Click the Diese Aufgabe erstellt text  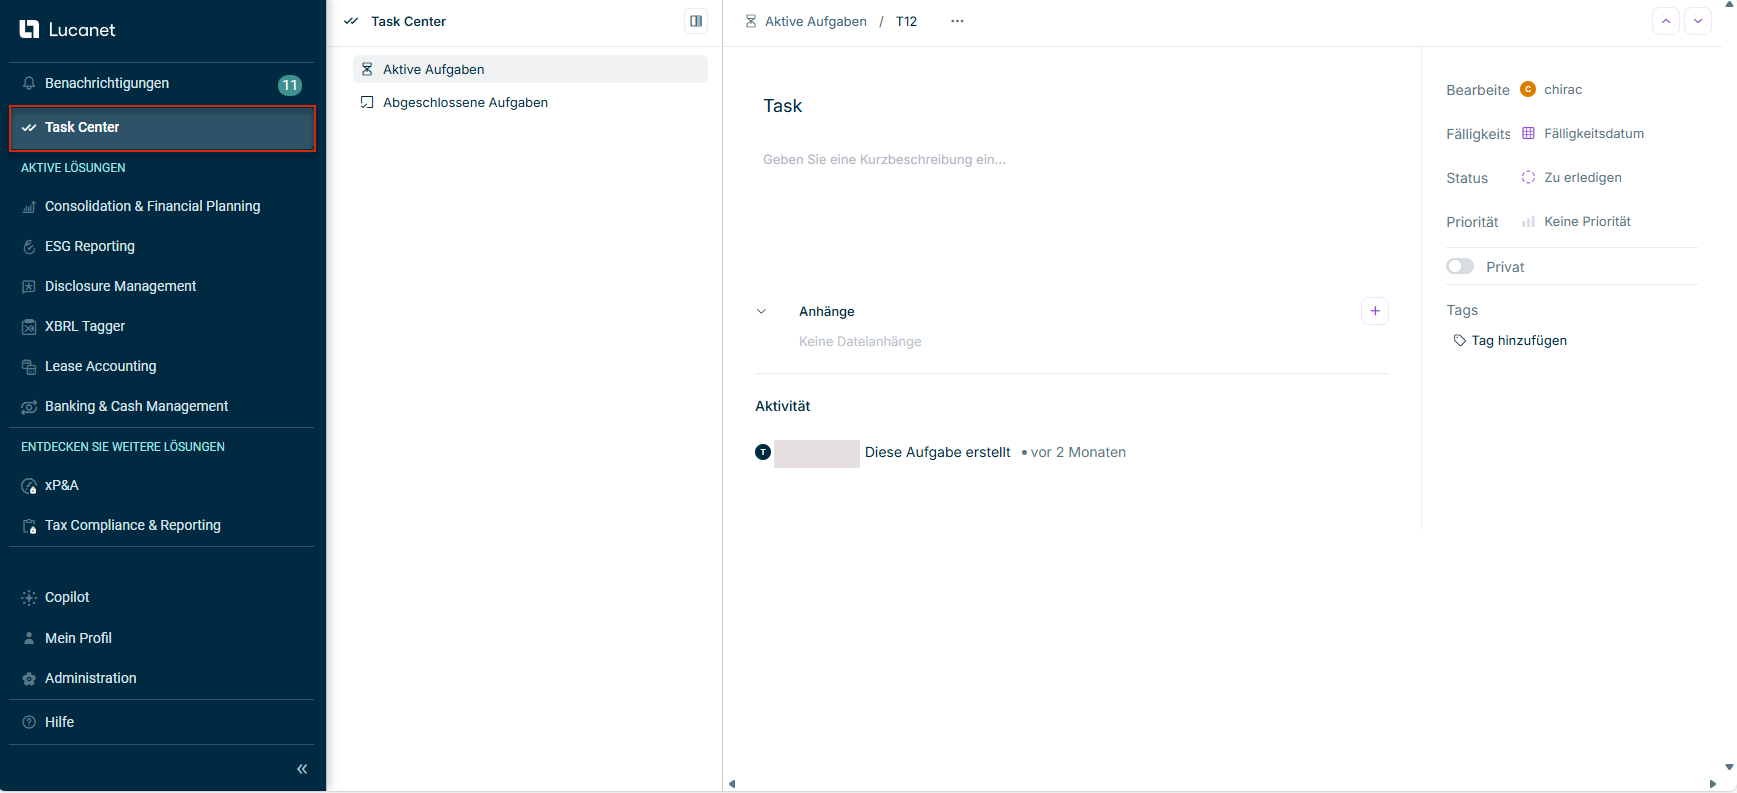coord(938,452)
